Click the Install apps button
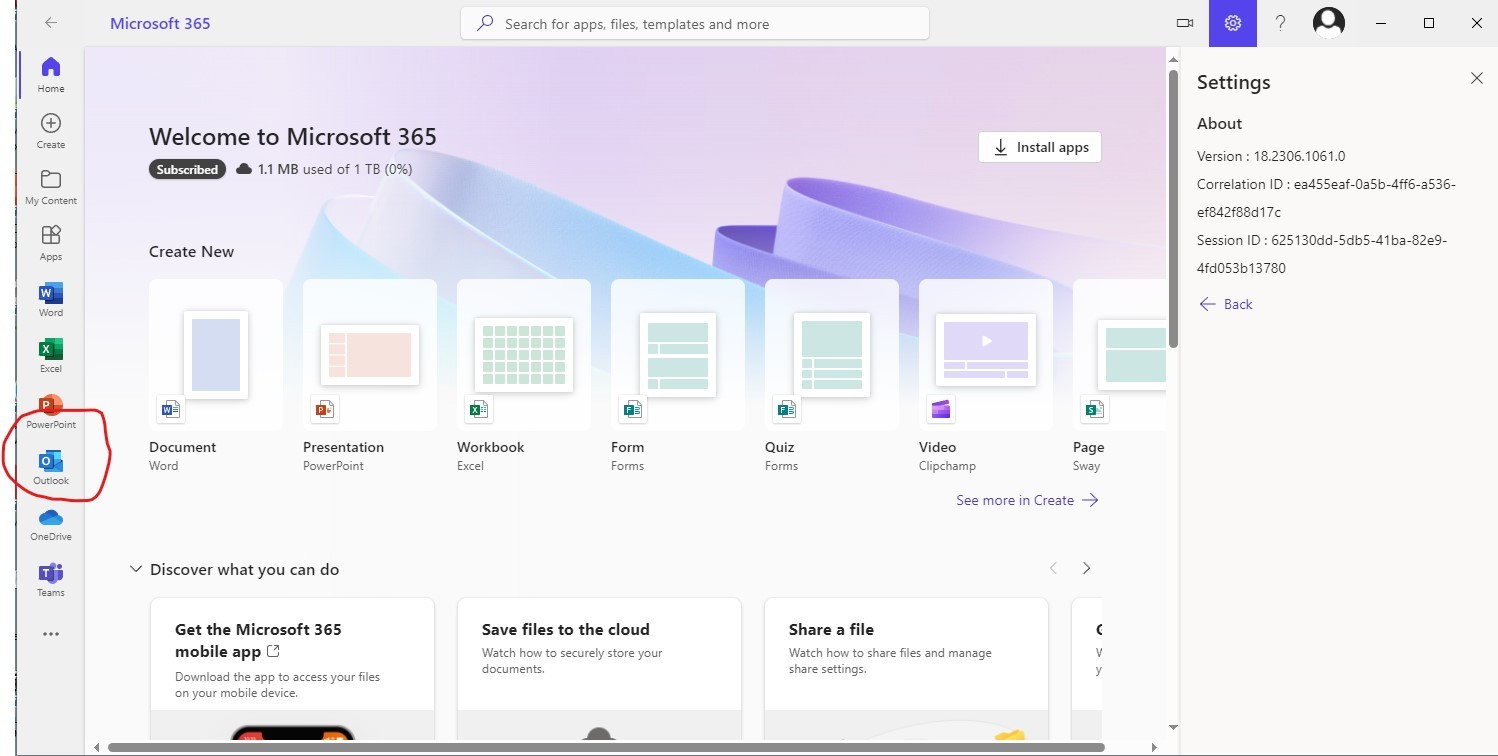Screen dimensions: 1498x756 [1040, 147]
